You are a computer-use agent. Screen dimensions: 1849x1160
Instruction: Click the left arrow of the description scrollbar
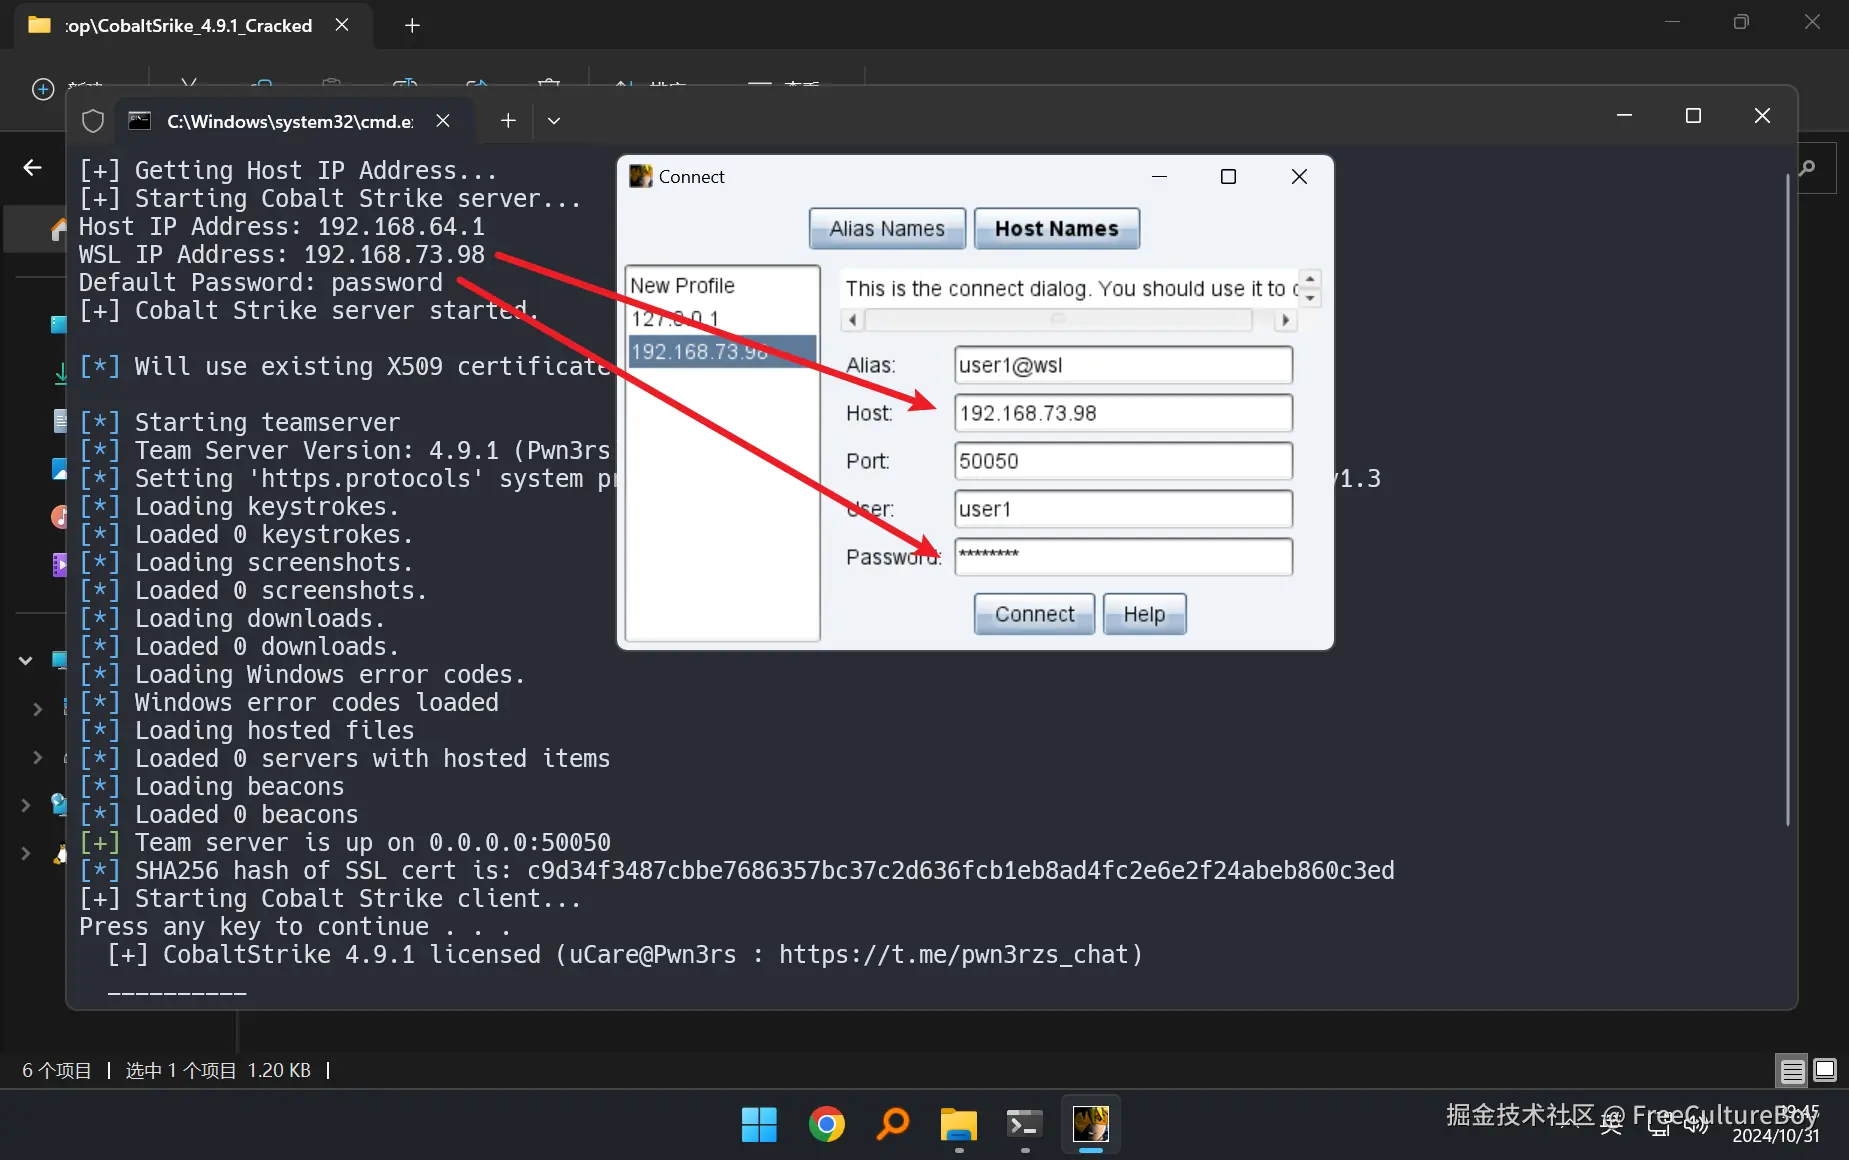pos(852,320)
